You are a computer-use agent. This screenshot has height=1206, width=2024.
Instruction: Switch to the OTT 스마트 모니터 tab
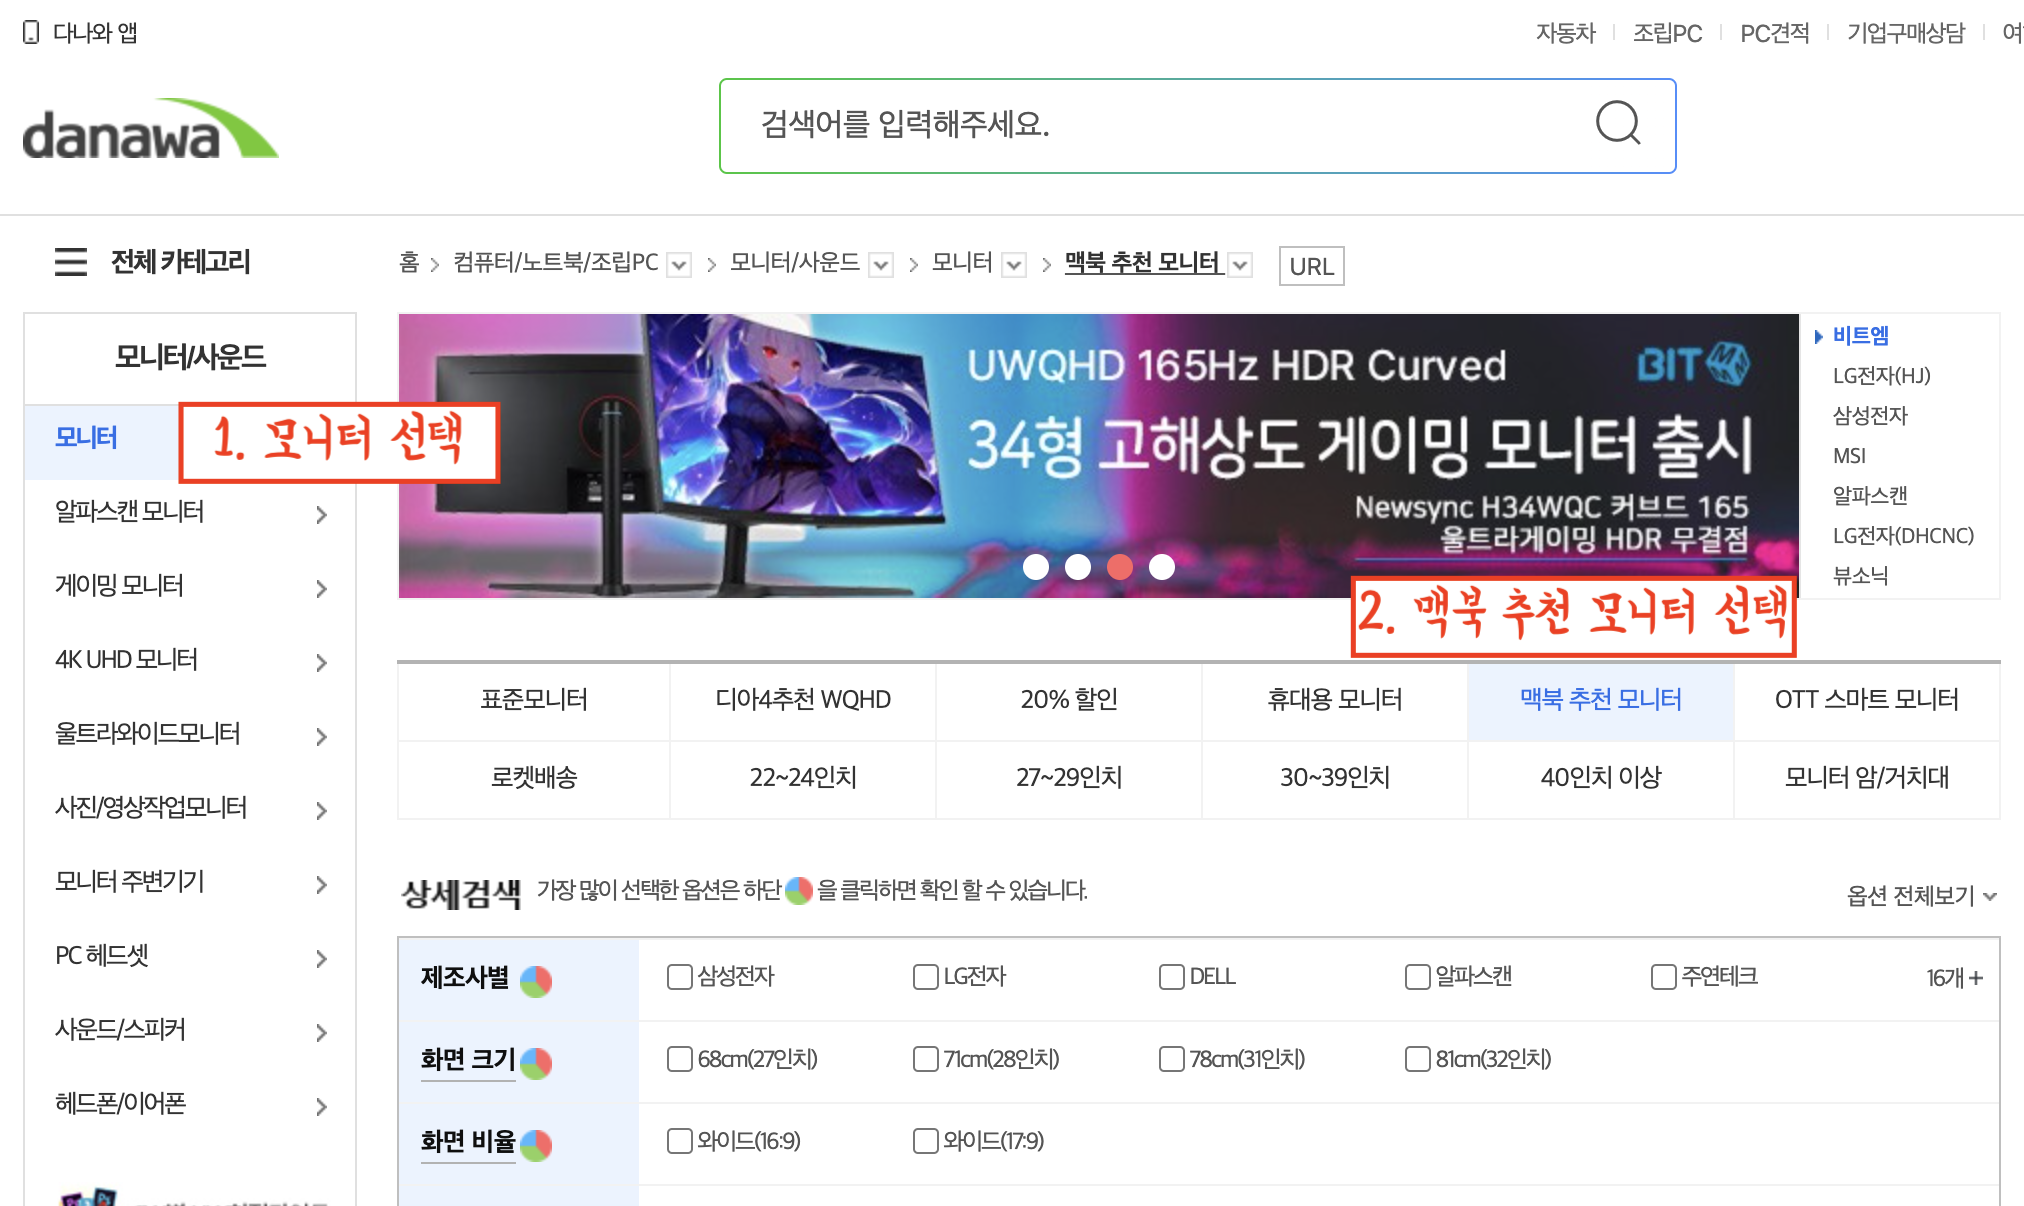tap(1866, 700)
